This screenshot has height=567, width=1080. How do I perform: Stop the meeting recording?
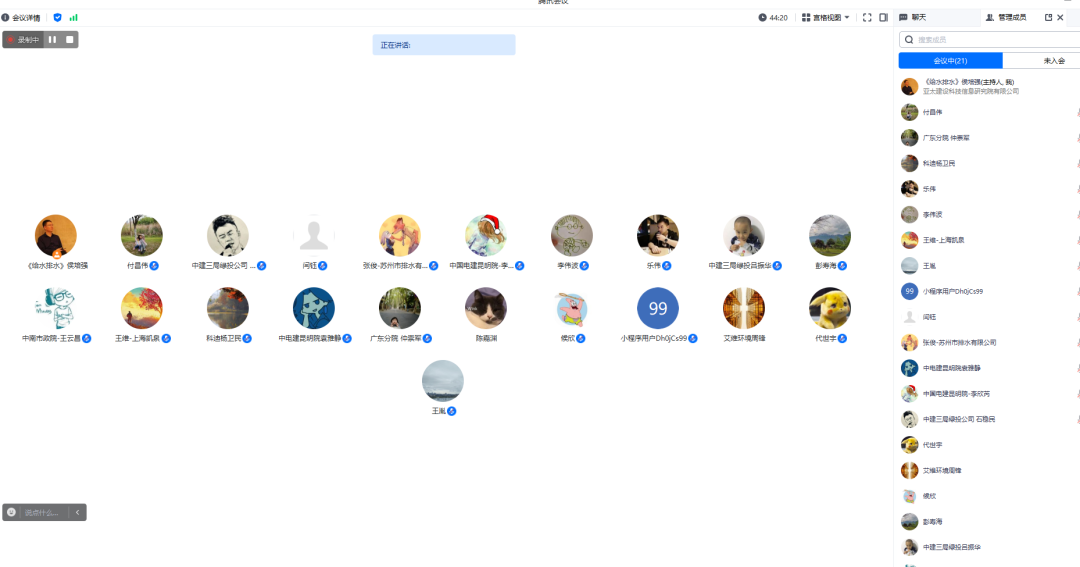click(69, 39)
